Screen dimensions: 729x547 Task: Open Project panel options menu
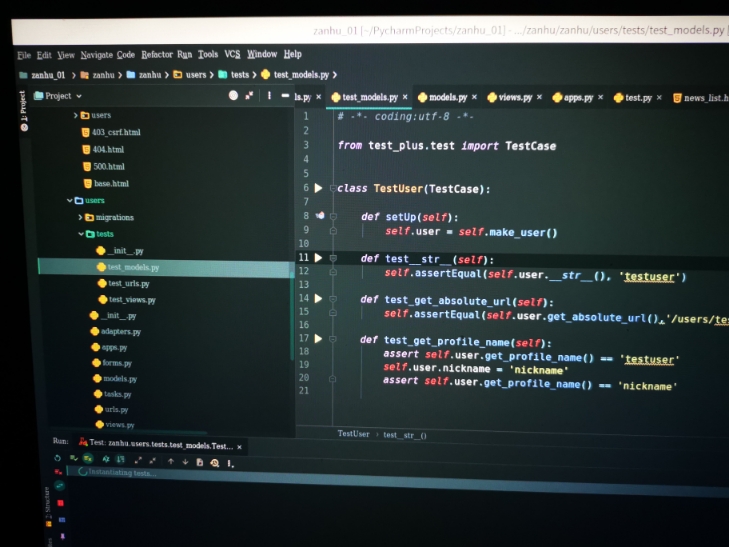point(269,96)
